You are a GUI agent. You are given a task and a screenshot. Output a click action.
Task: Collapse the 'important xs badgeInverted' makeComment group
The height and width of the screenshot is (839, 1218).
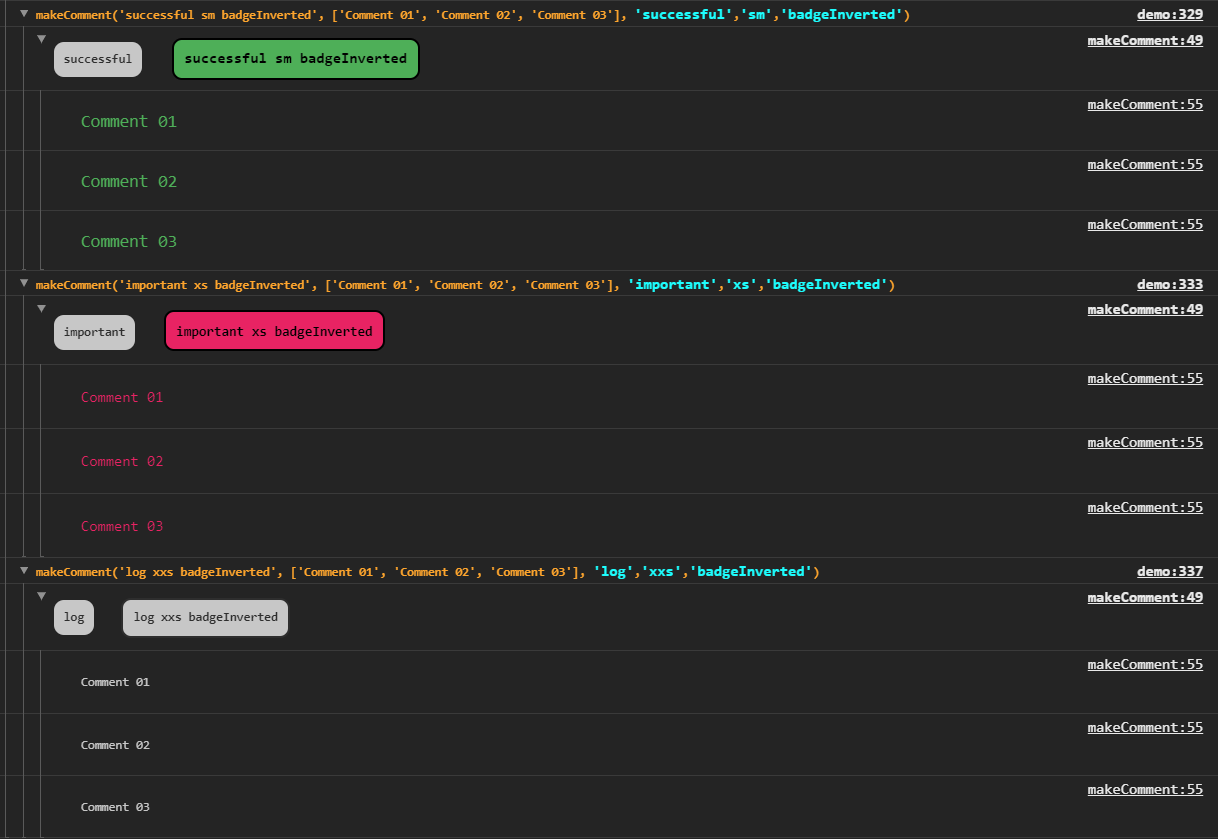click(x=24, y=284)
